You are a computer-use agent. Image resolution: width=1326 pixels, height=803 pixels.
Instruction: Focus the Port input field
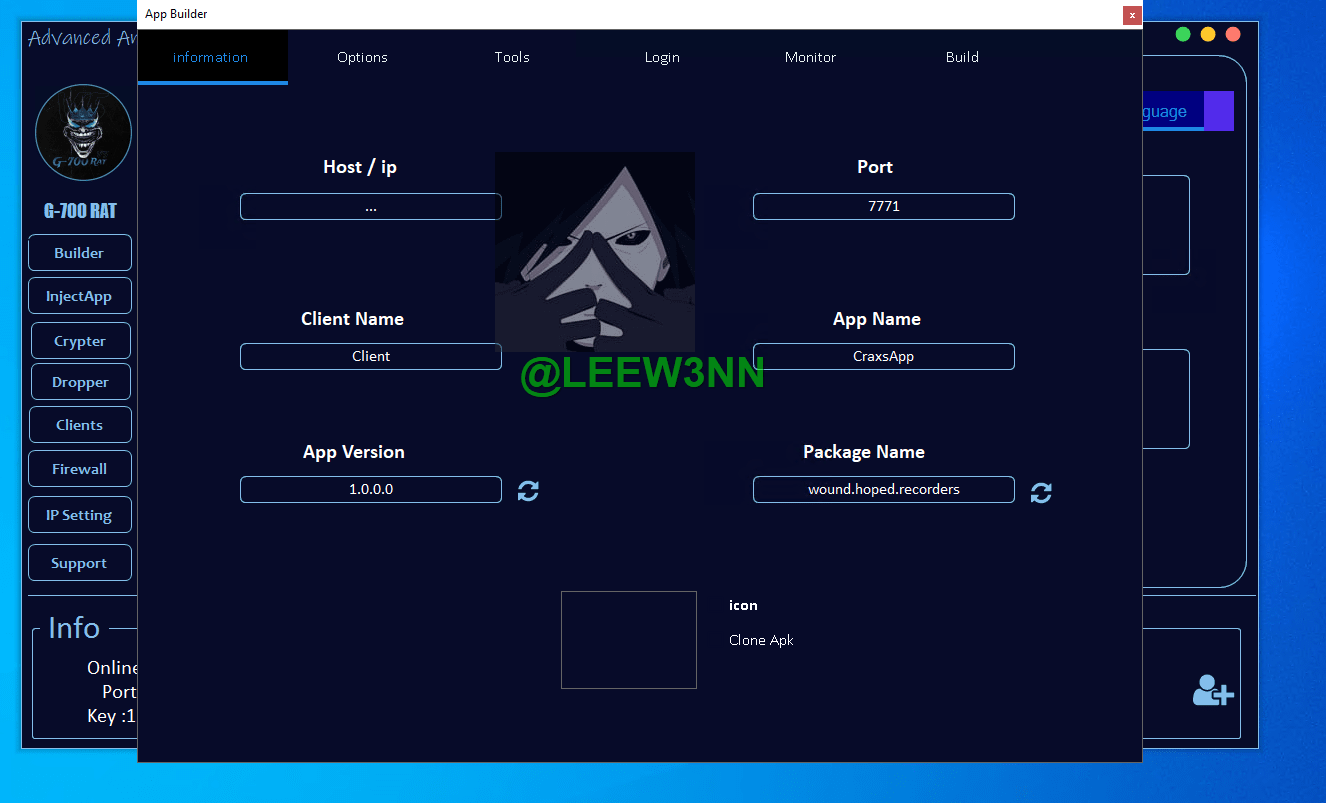pyautogui.click(x=883, y=206)
